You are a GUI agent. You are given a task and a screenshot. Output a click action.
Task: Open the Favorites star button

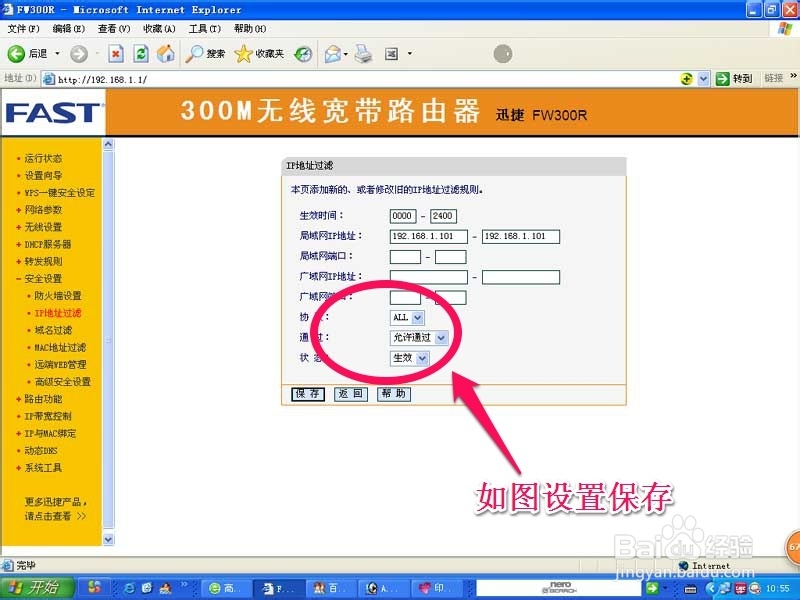click(259, 54)
